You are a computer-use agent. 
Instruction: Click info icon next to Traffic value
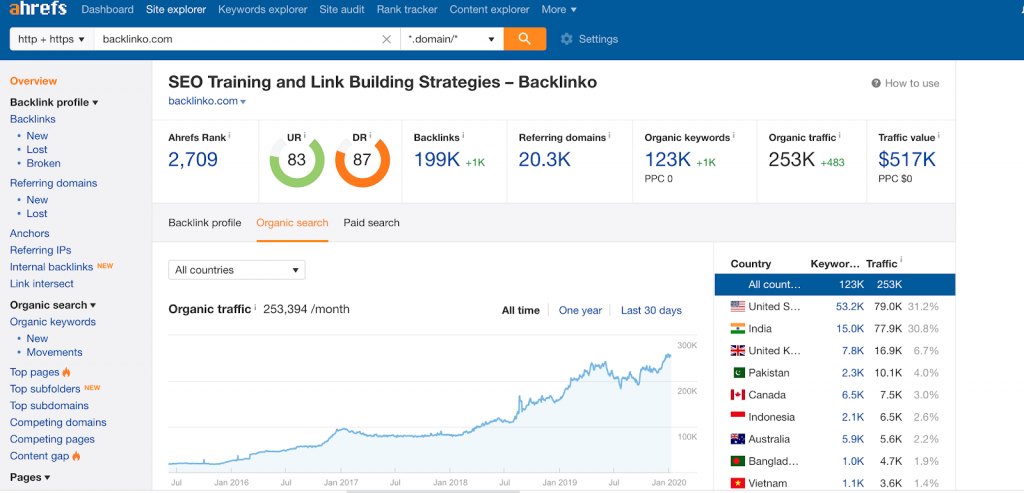pyautogui.click(x=938, y=136)
